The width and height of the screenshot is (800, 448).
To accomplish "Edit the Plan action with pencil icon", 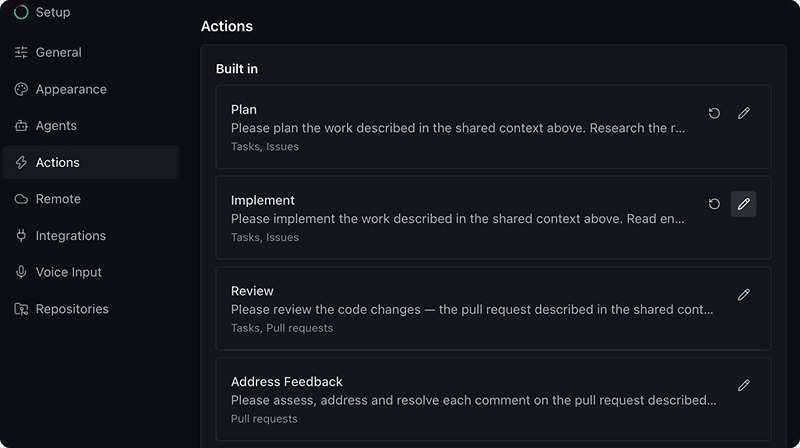I will (743, 113).
